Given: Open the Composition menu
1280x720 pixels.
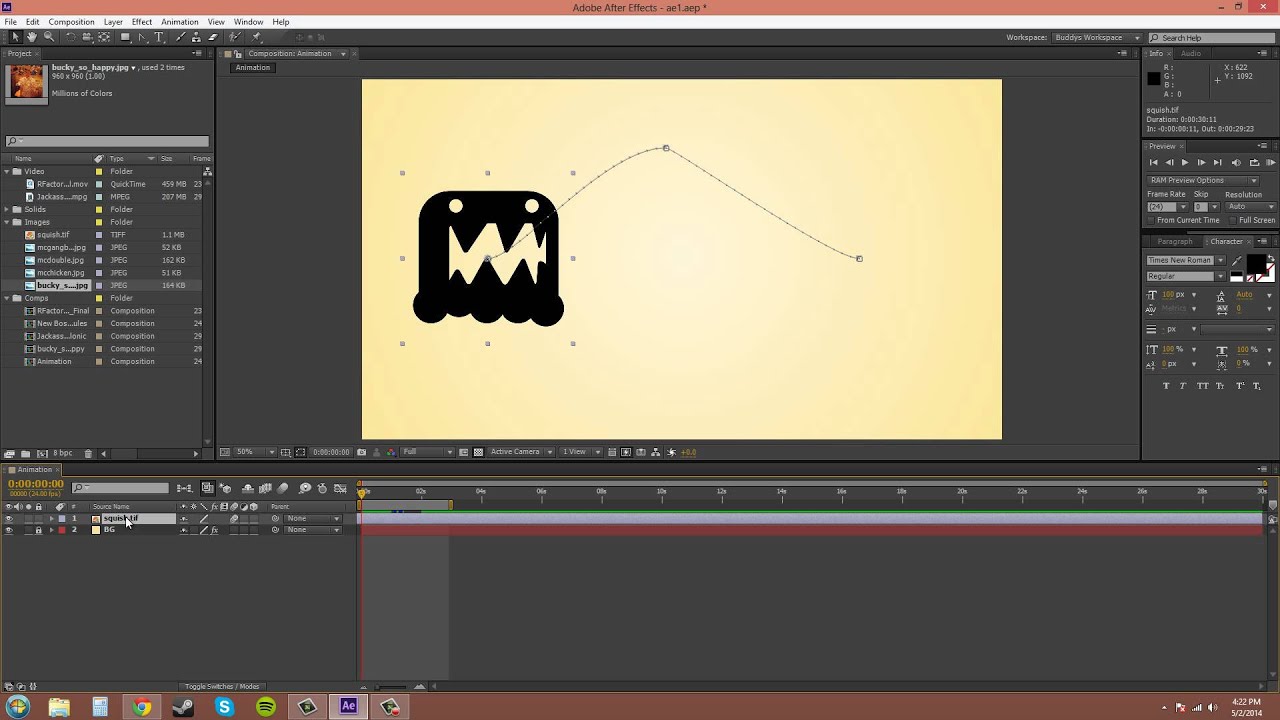Looking at the screenshot, I should click(71, 22).
